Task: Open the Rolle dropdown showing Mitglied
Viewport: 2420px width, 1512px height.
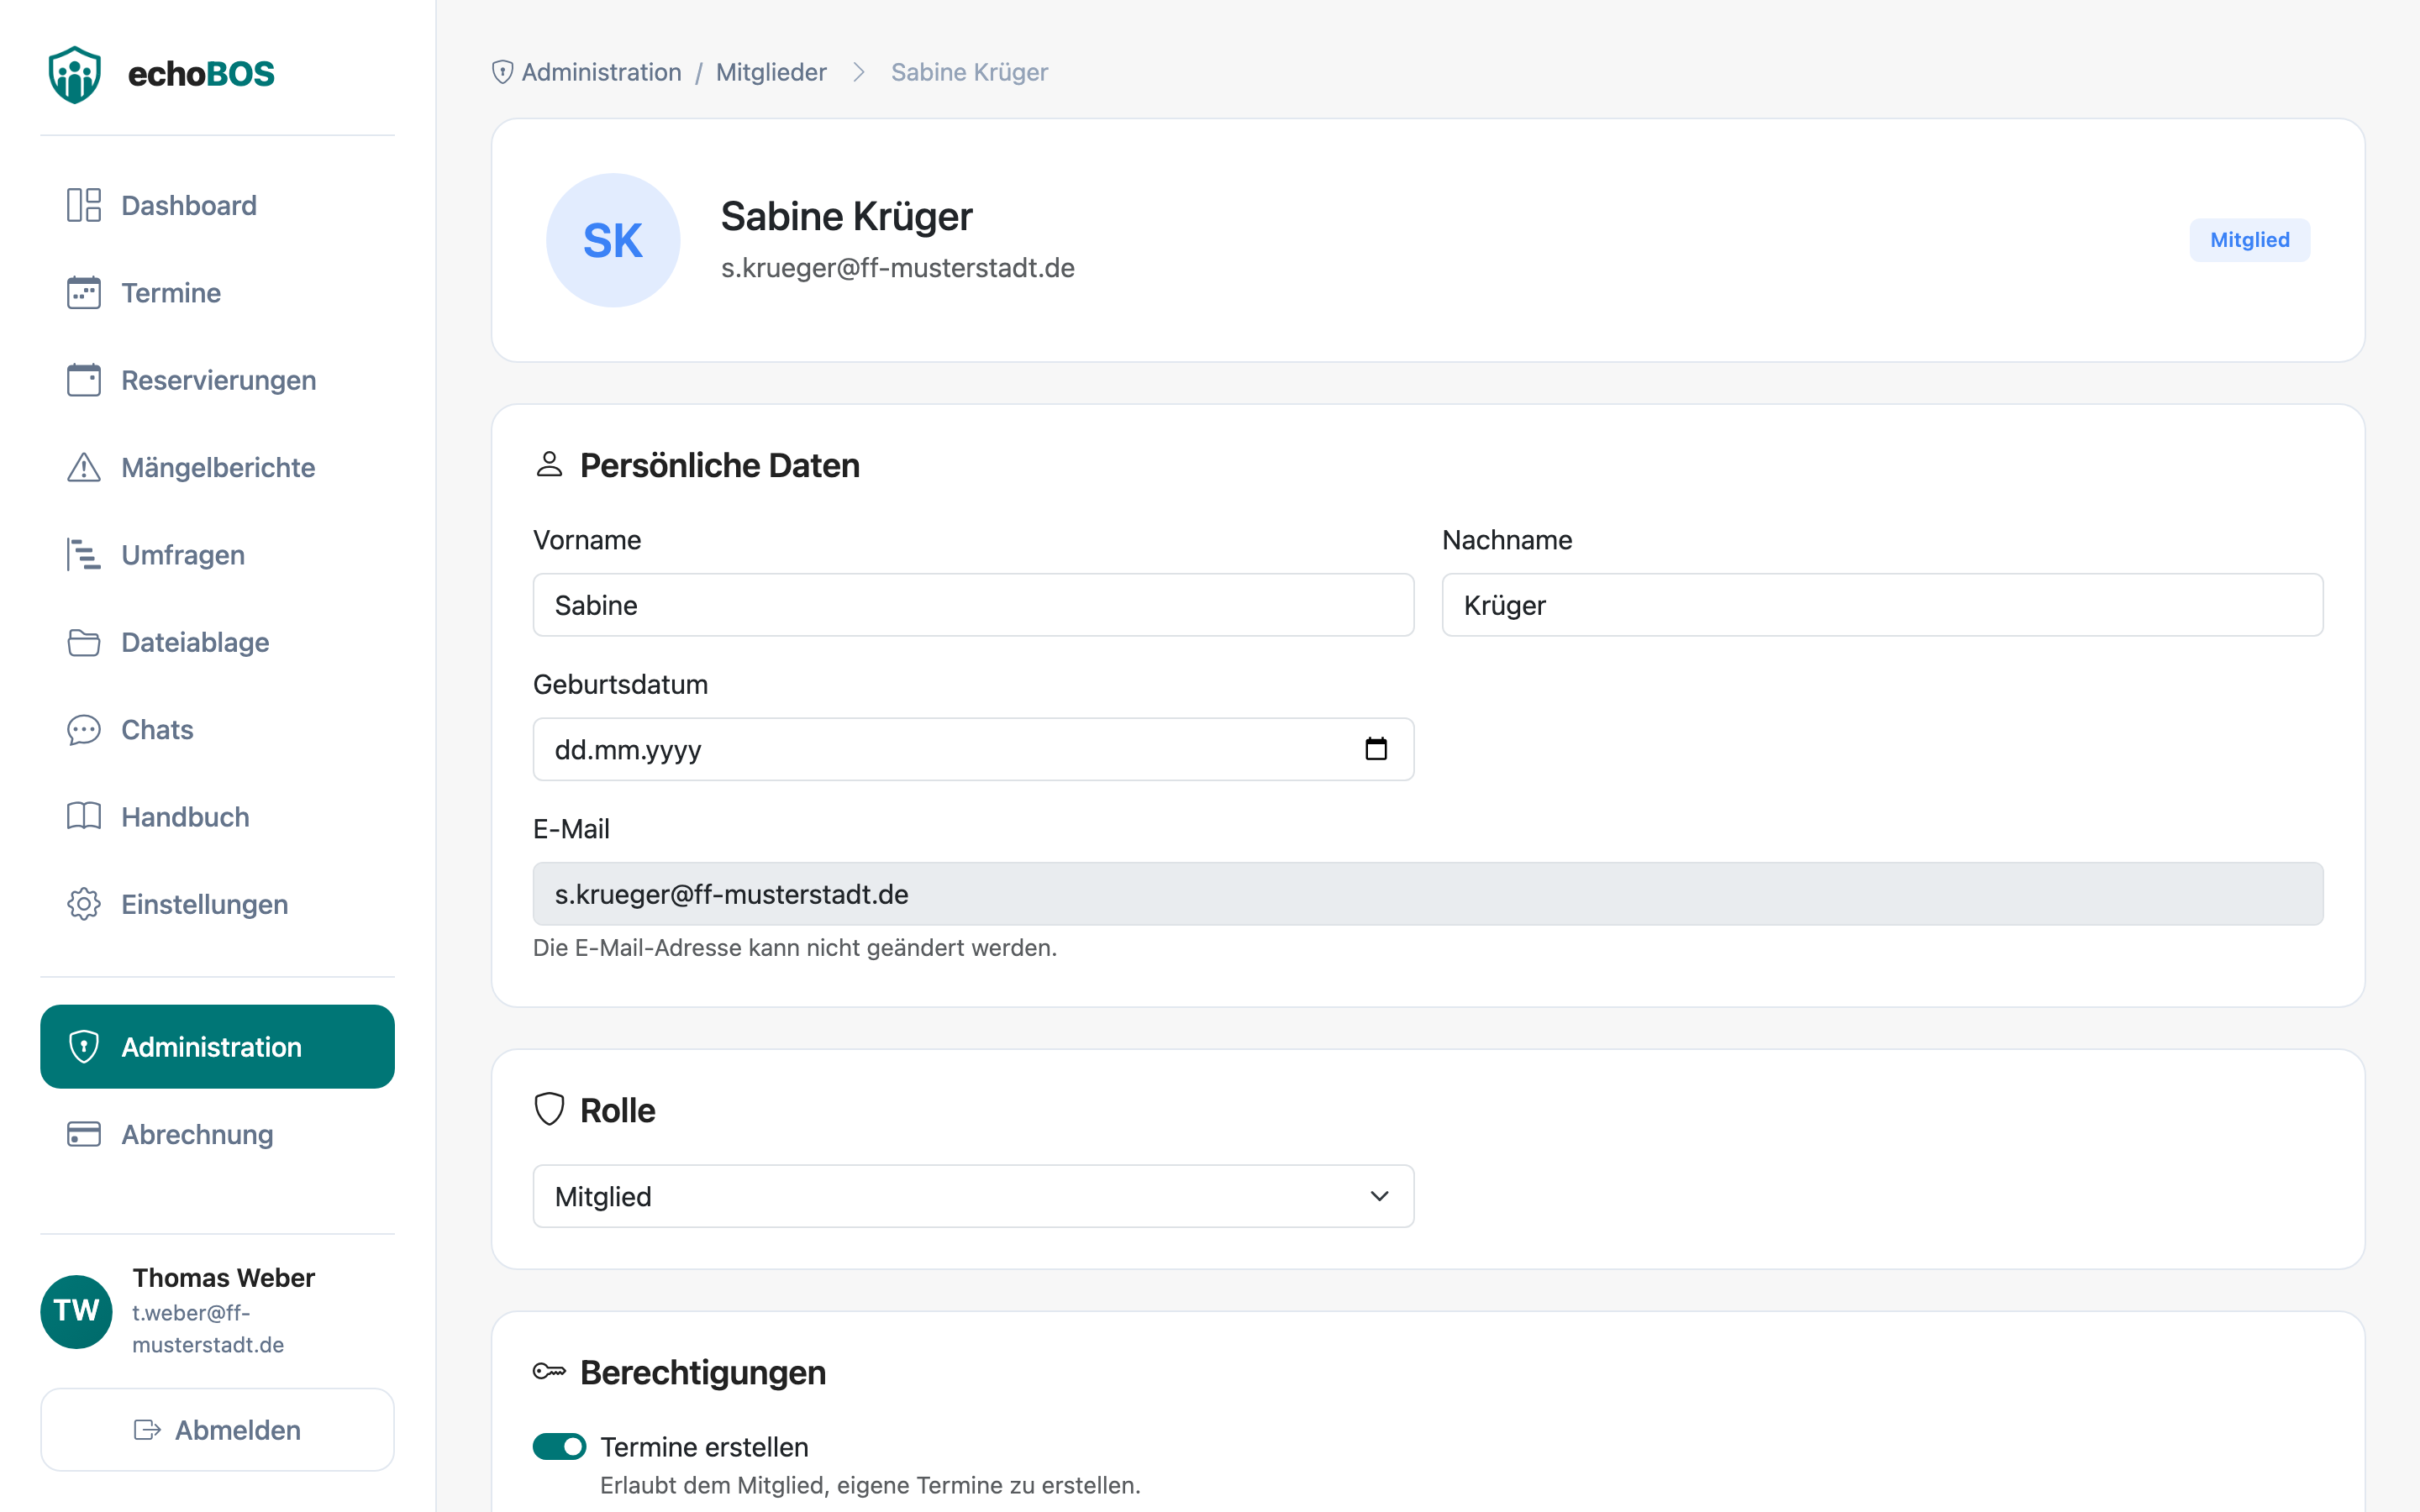Action: click(973, 1196)
